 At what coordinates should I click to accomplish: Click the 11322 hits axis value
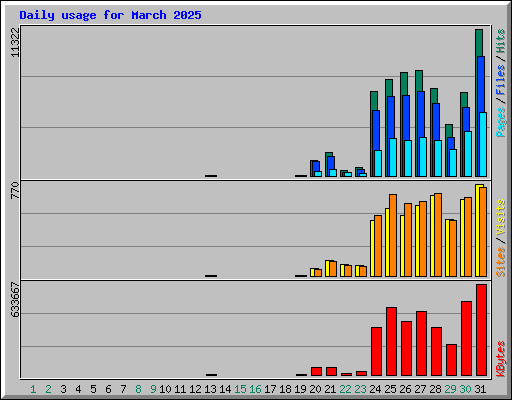pyautogui.click(x=15, y=42)
